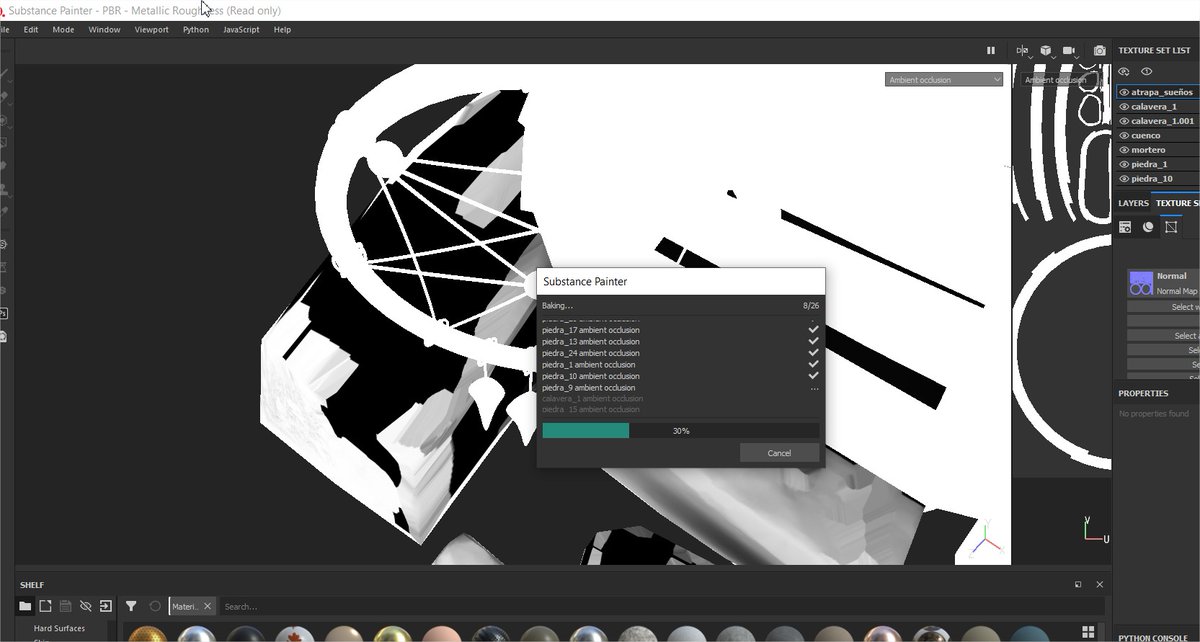This screenshot has height=642, width=1200.
Task: Open the Window menu
Action: coord(104,29)
